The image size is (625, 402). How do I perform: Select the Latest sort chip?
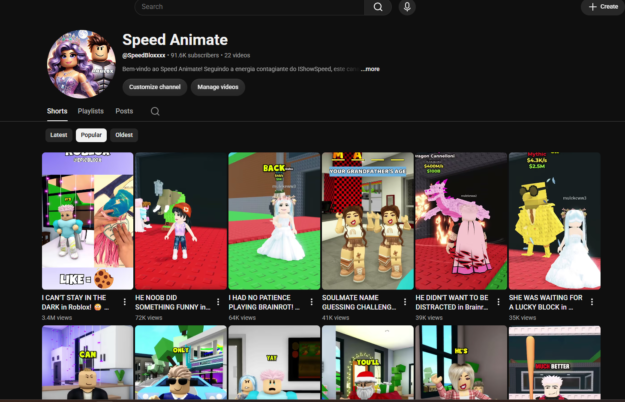coord(59,135)
